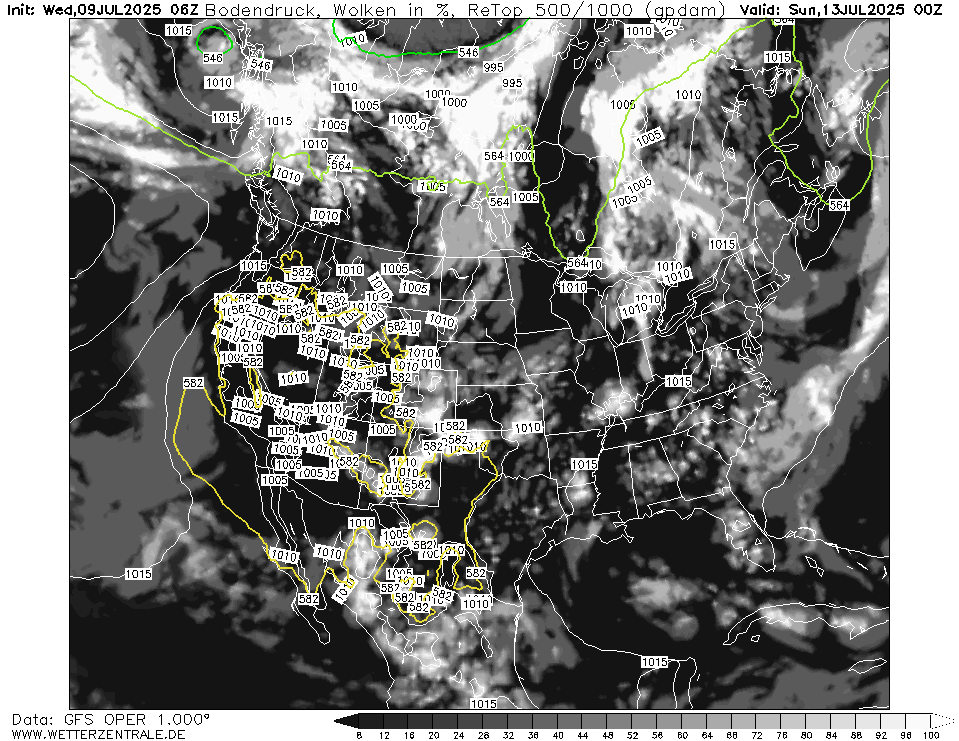959x741 pixels.
Task: Click the dashed right arrow end of the colorbar
Action: (942, 721)
